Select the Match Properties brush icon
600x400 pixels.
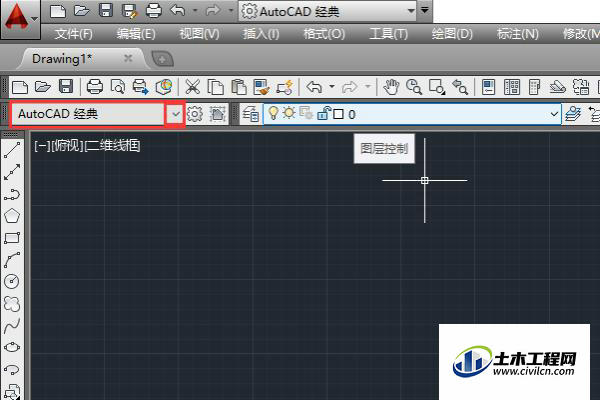262,87
